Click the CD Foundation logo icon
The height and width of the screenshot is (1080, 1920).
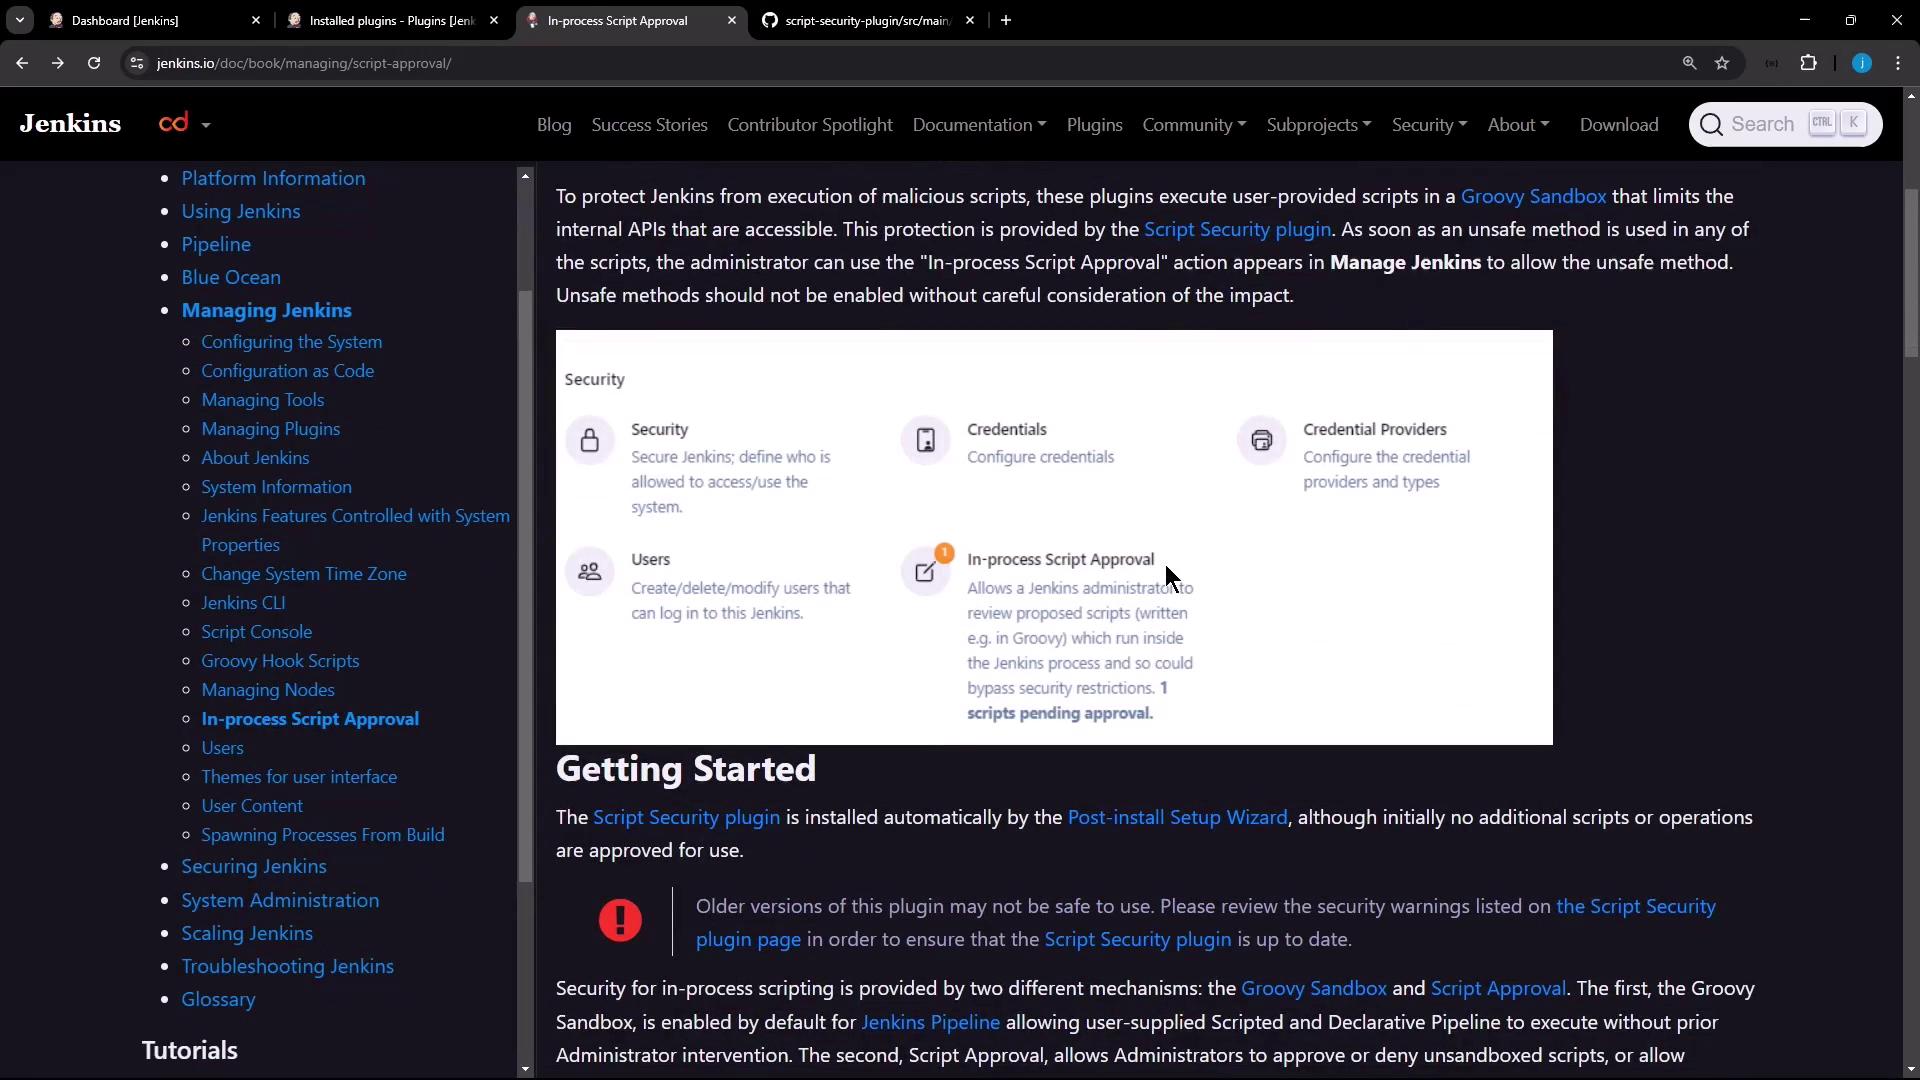point(174,123)
